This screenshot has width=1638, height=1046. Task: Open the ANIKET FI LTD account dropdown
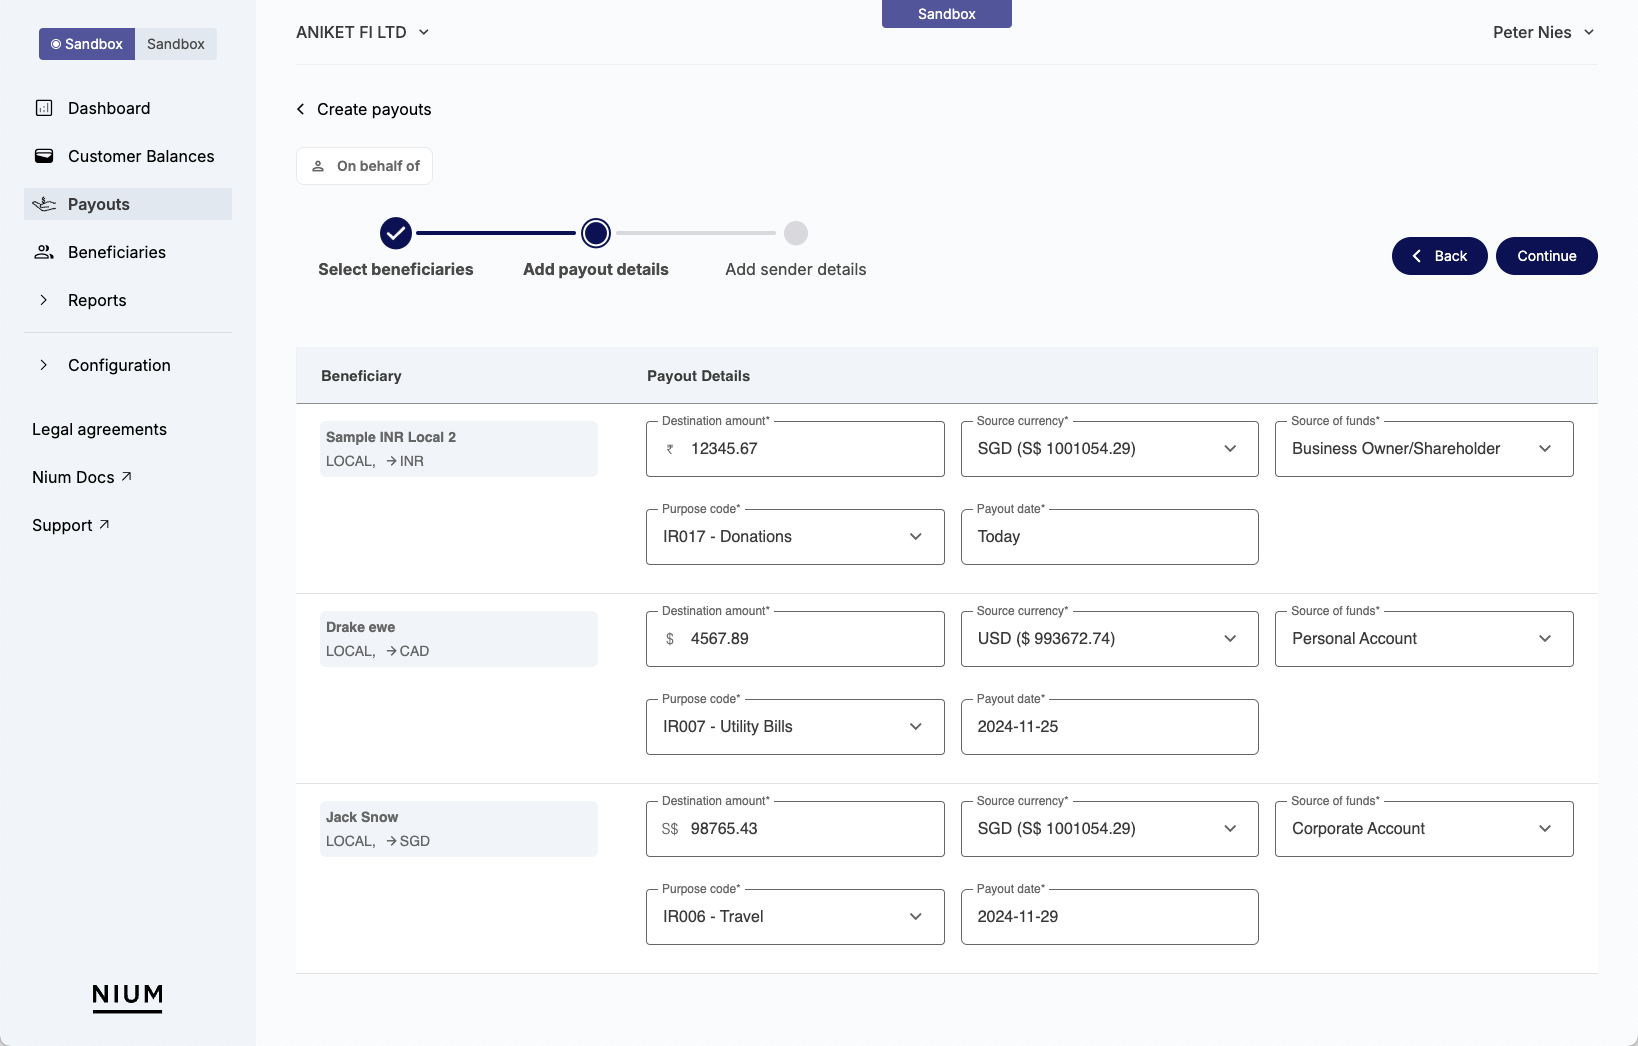[363, 32]
